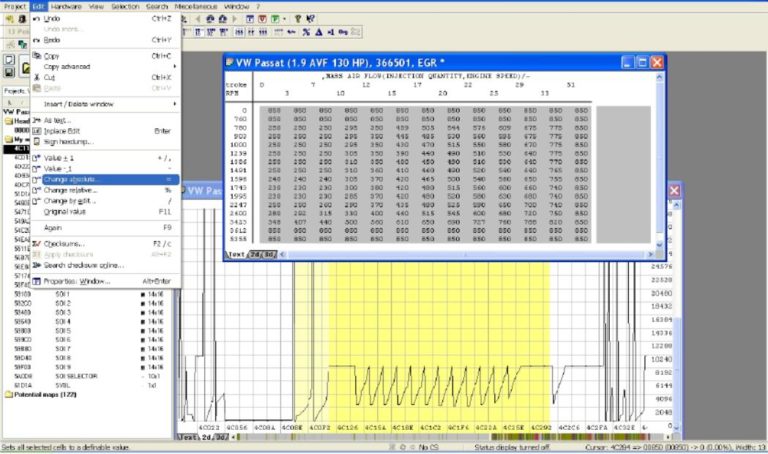Open the Hardware menu

click(66, 6)
